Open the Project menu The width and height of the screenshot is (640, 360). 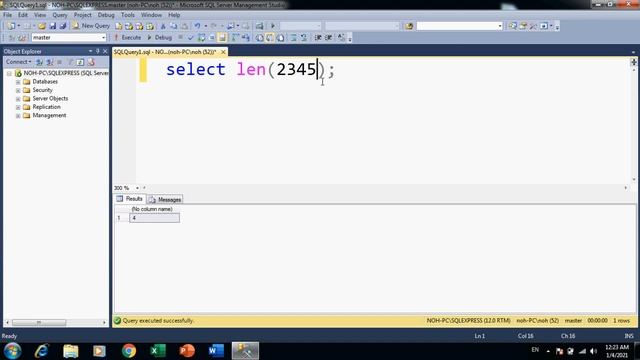pos(82,15)
